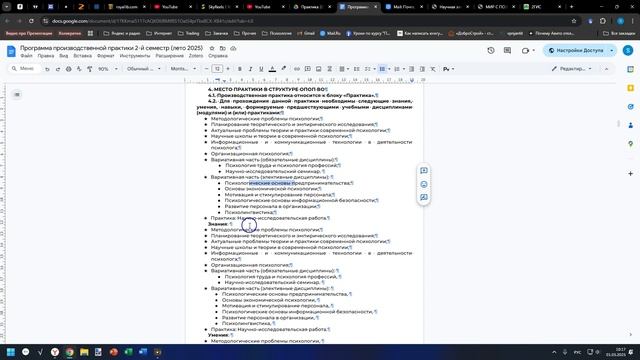Collapse the toolbar menus with chevron

tap(607, 69)
